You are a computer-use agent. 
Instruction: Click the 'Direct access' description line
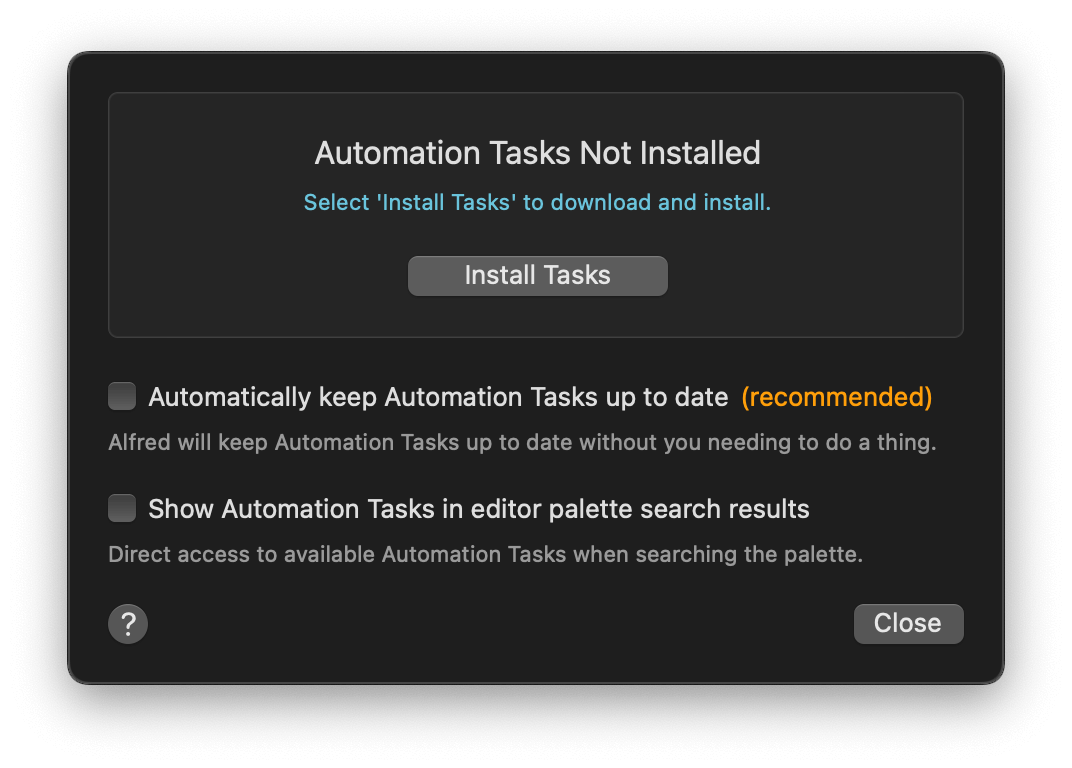[x=485, y=554]
